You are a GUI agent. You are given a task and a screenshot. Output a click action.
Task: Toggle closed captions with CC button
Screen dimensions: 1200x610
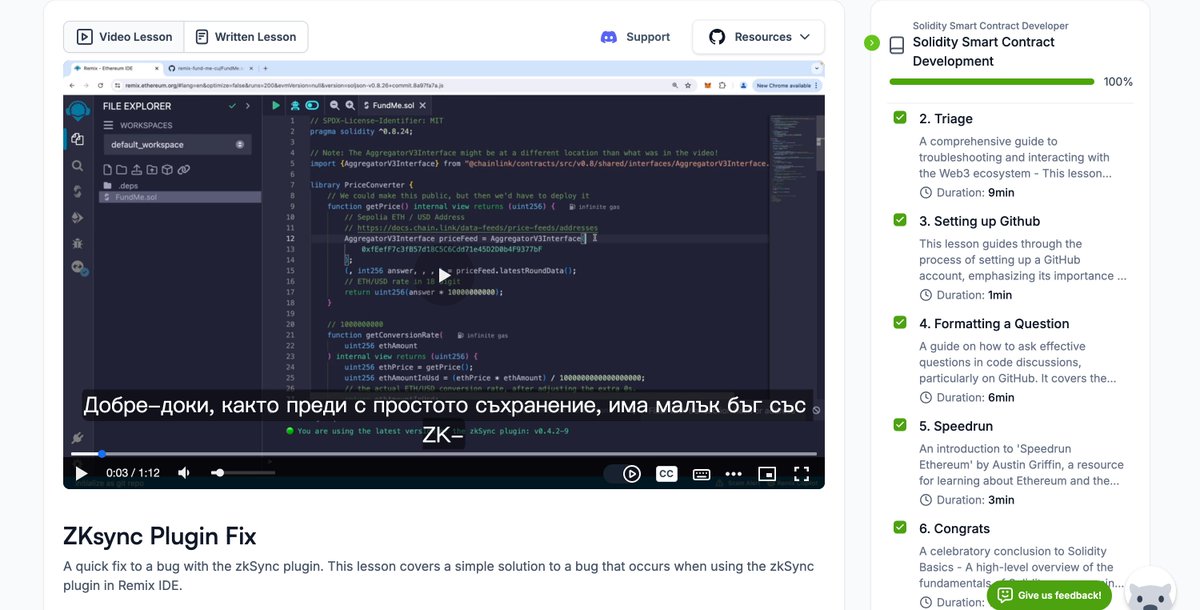(x=666, y=474)
